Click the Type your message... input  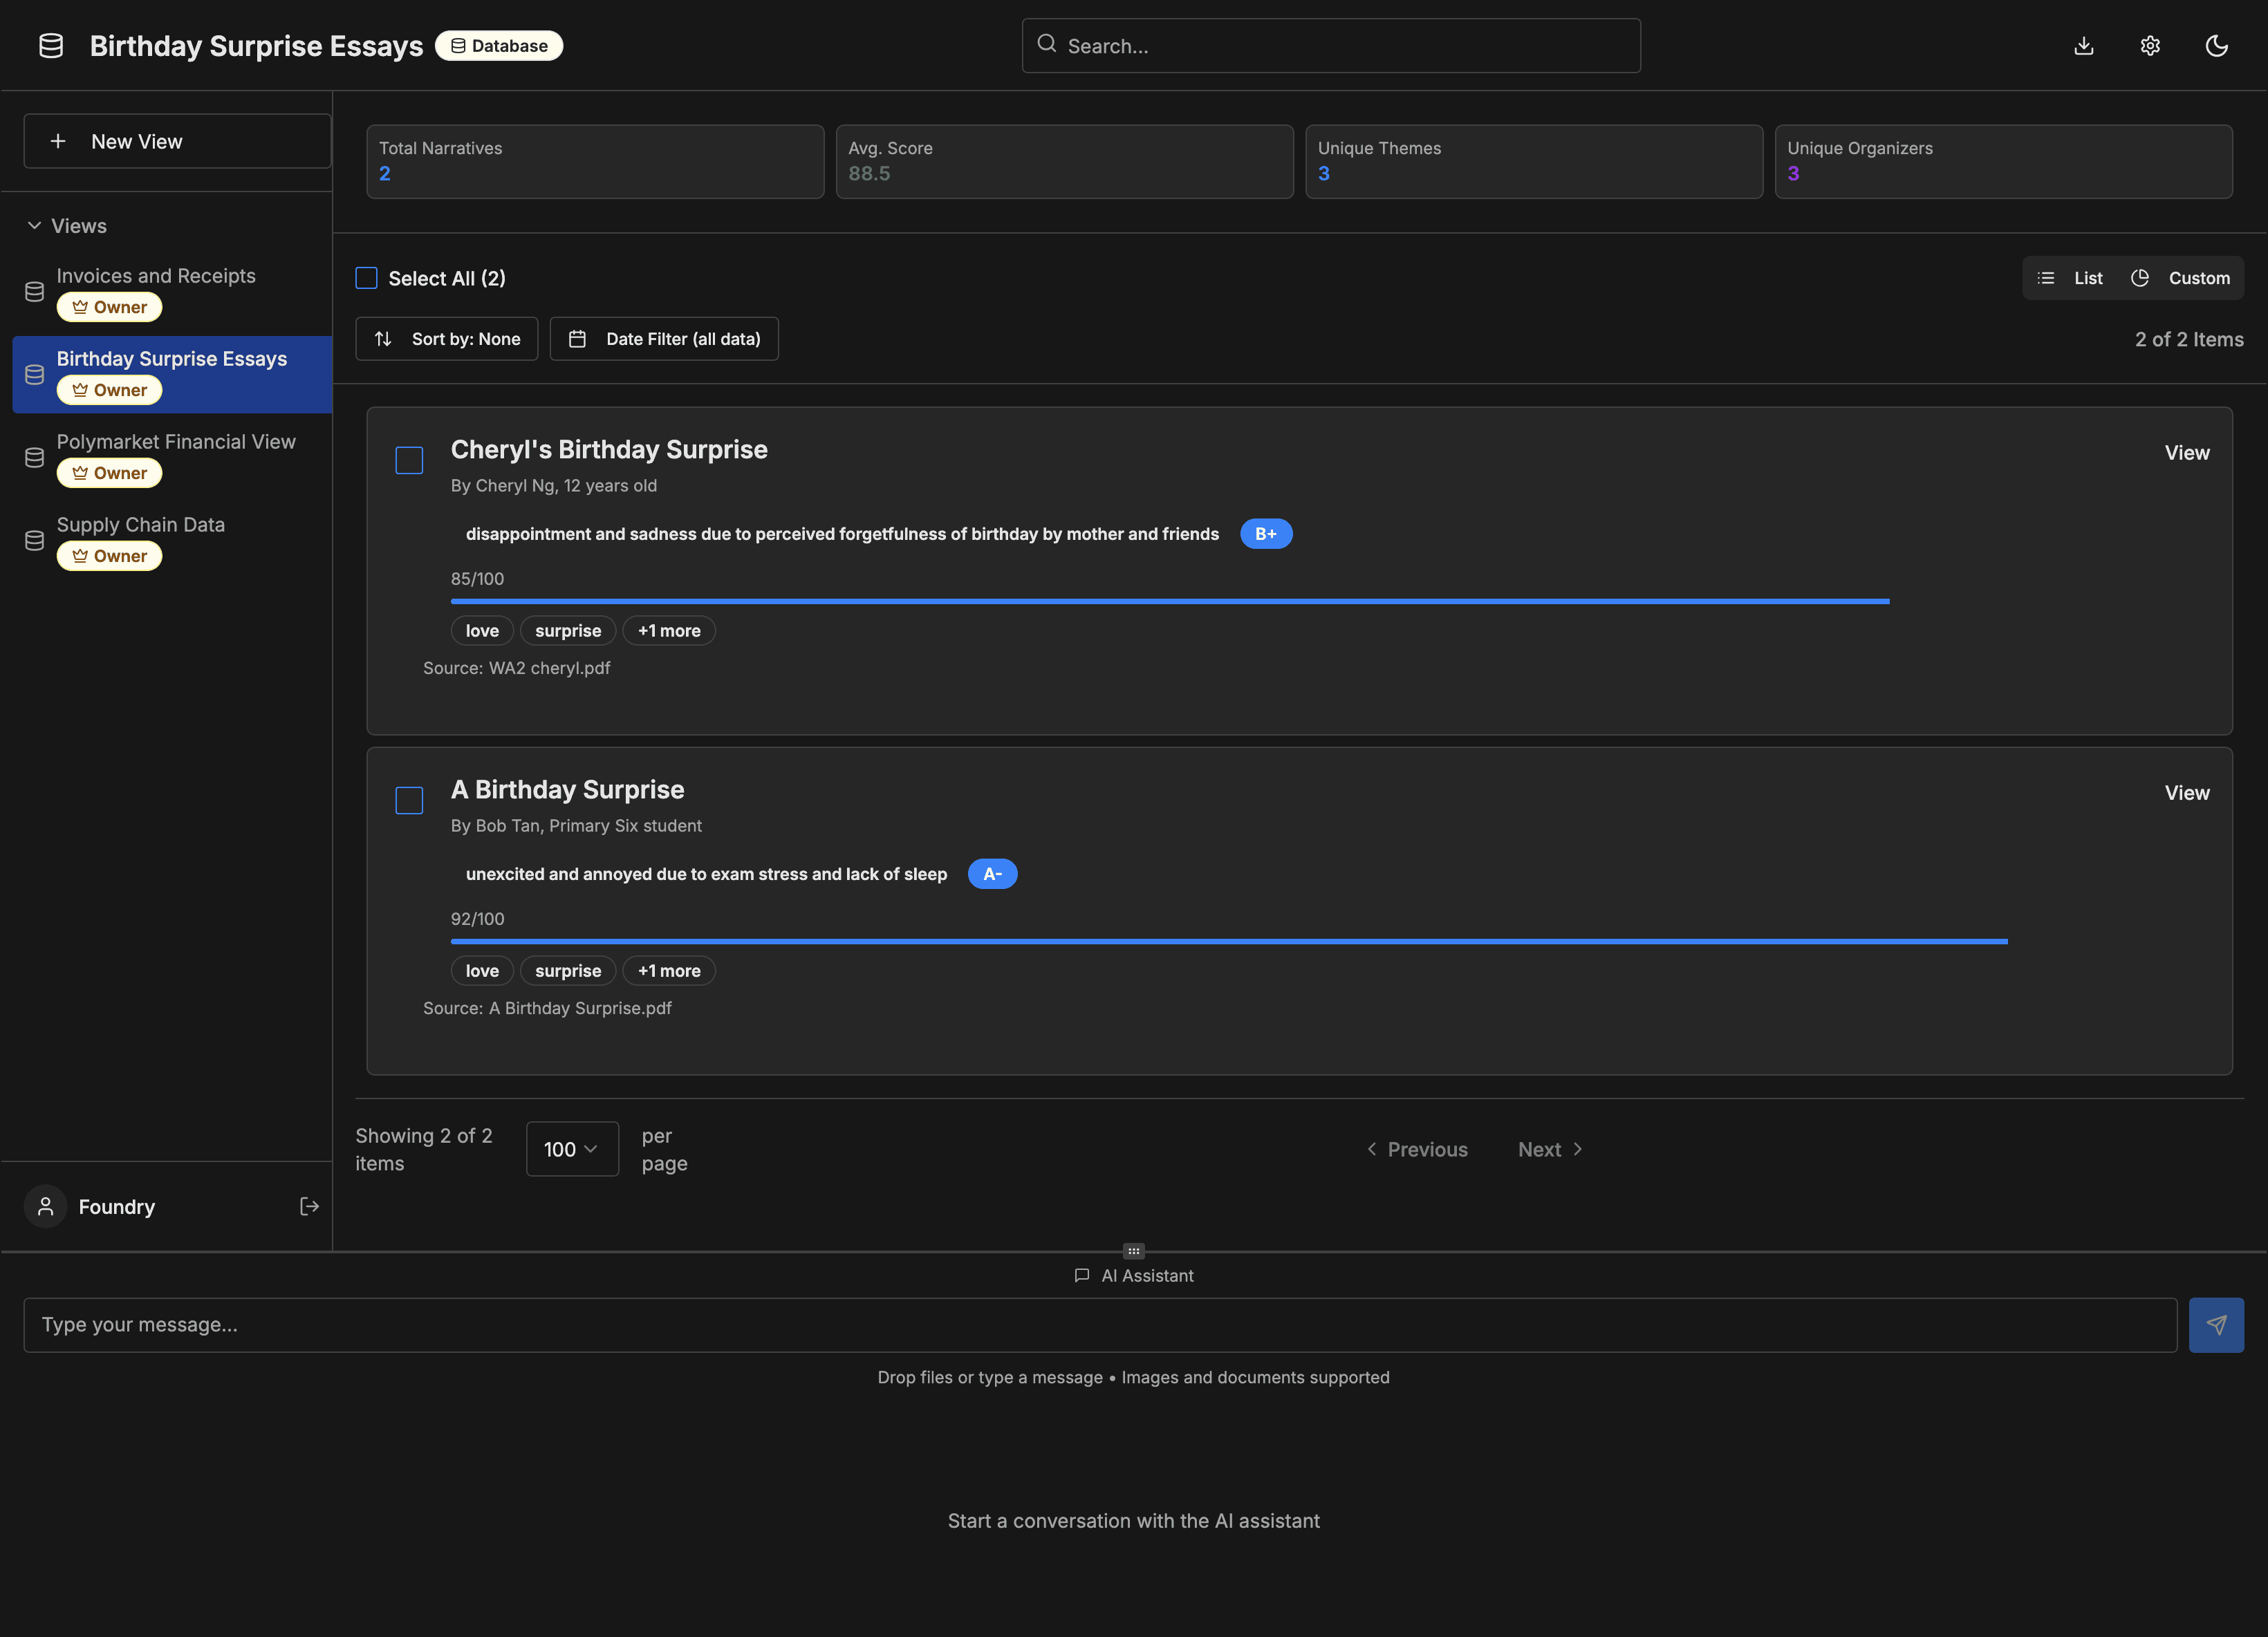pyautogui.click(x=1100, y=1325)
